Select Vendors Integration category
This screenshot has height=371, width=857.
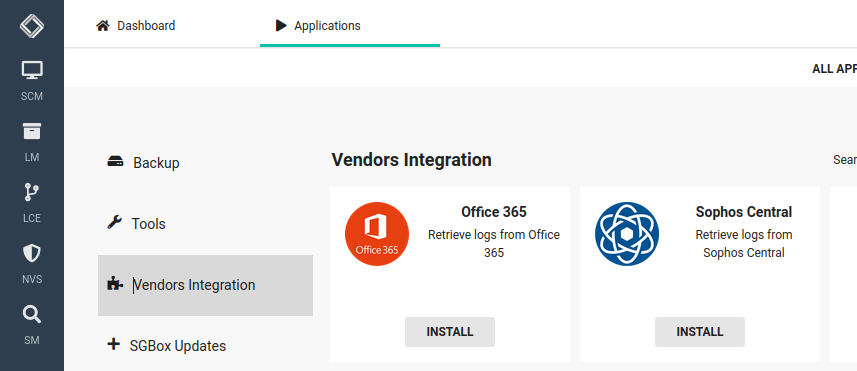click(x=206, y=285)
